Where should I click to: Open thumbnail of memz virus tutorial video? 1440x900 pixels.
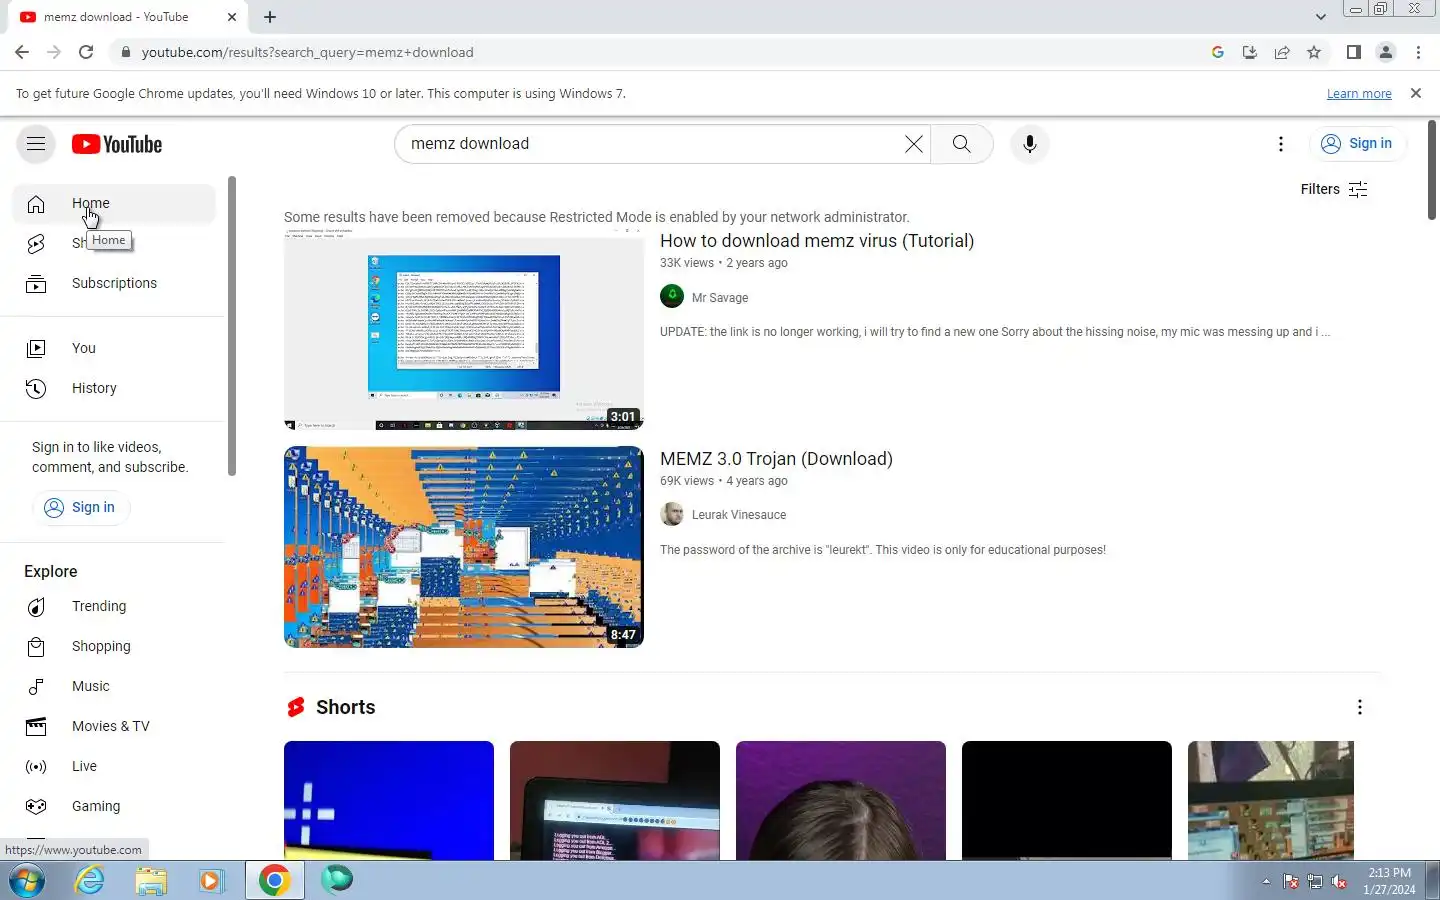tap(464, 329)
